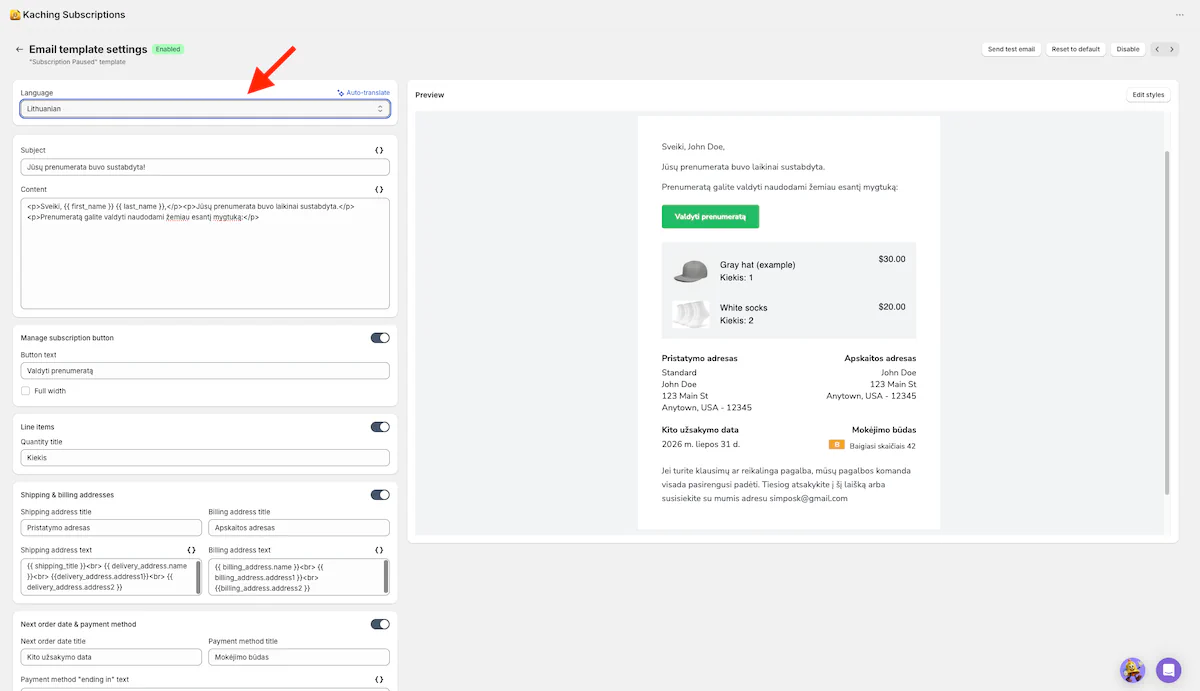Click the Next order date title field
Viewport: 1200px width, 691px height.
coord(111,657)
